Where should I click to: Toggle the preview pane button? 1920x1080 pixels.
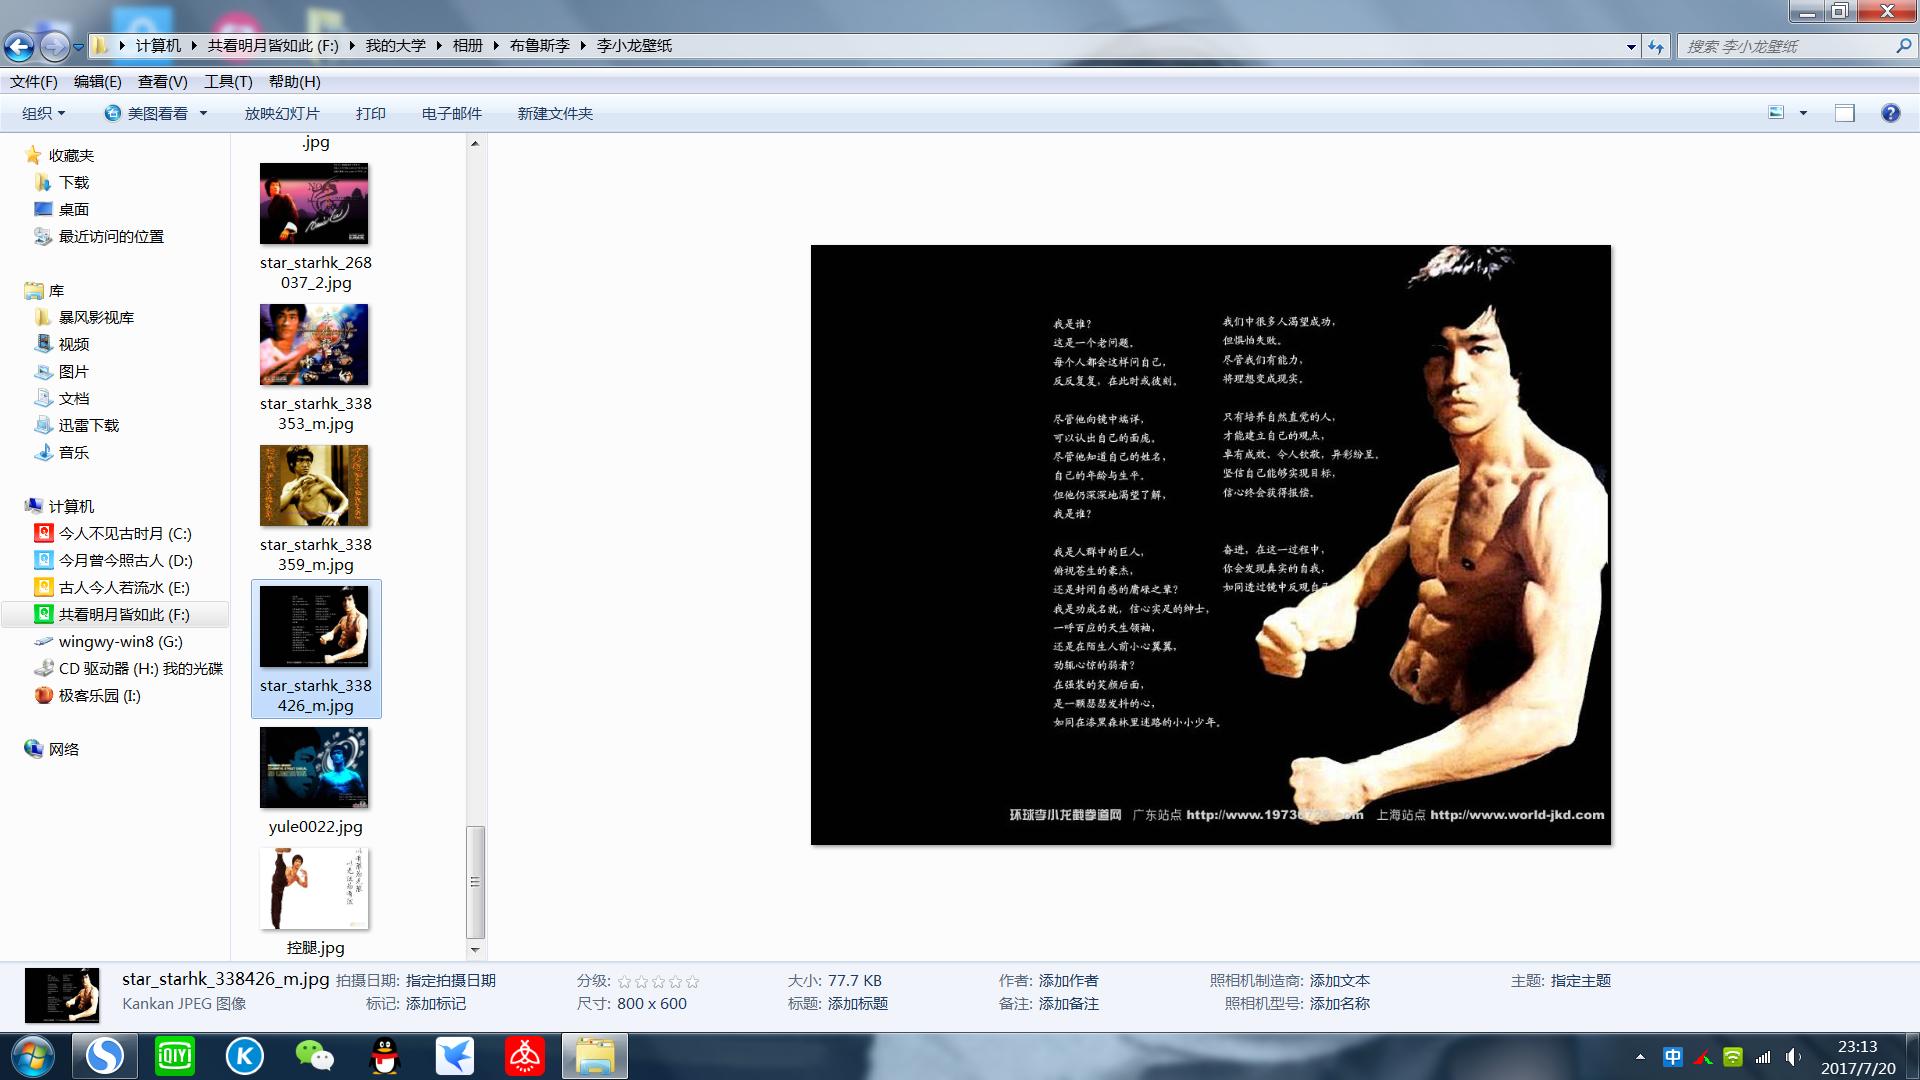point(1844,113)
